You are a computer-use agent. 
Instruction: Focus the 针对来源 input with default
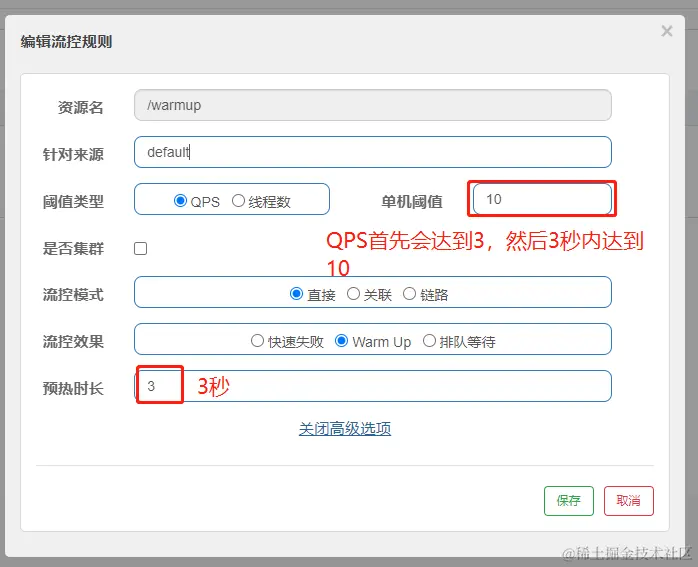[373, 152]
